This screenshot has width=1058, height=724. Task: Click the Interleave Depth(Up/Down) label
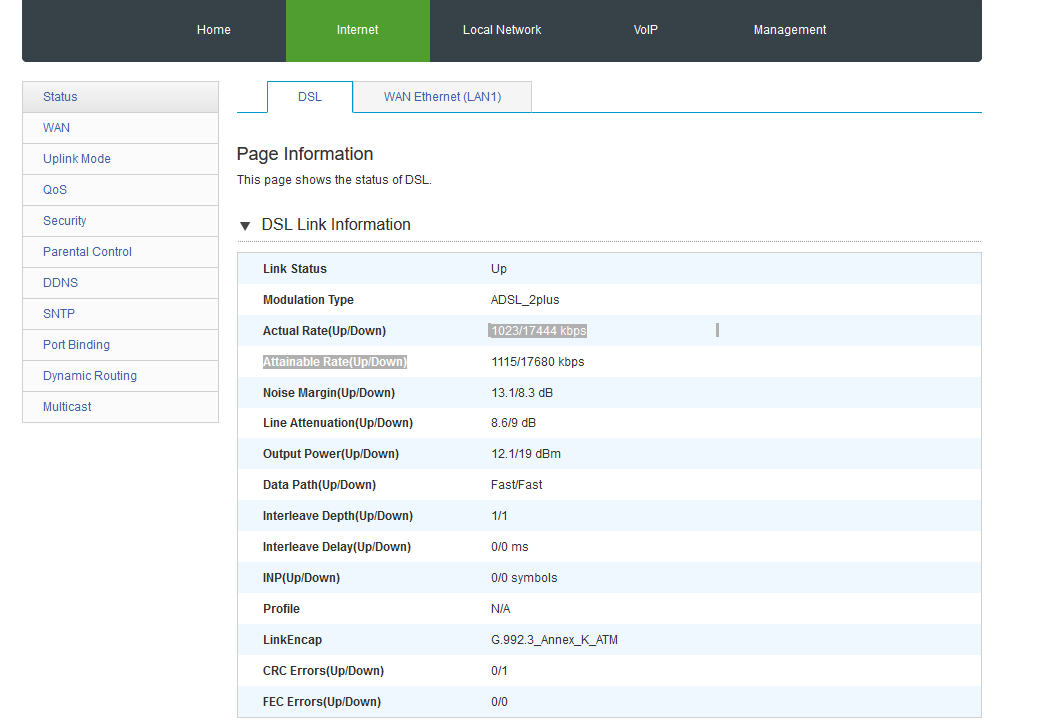pyautogui.click(x=338, y=516)
